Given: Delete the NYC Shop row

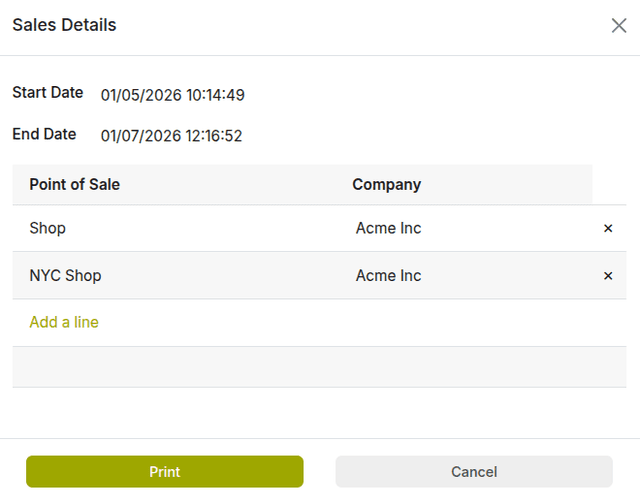Looking at the screenshot, I should (x=608, y=276).
